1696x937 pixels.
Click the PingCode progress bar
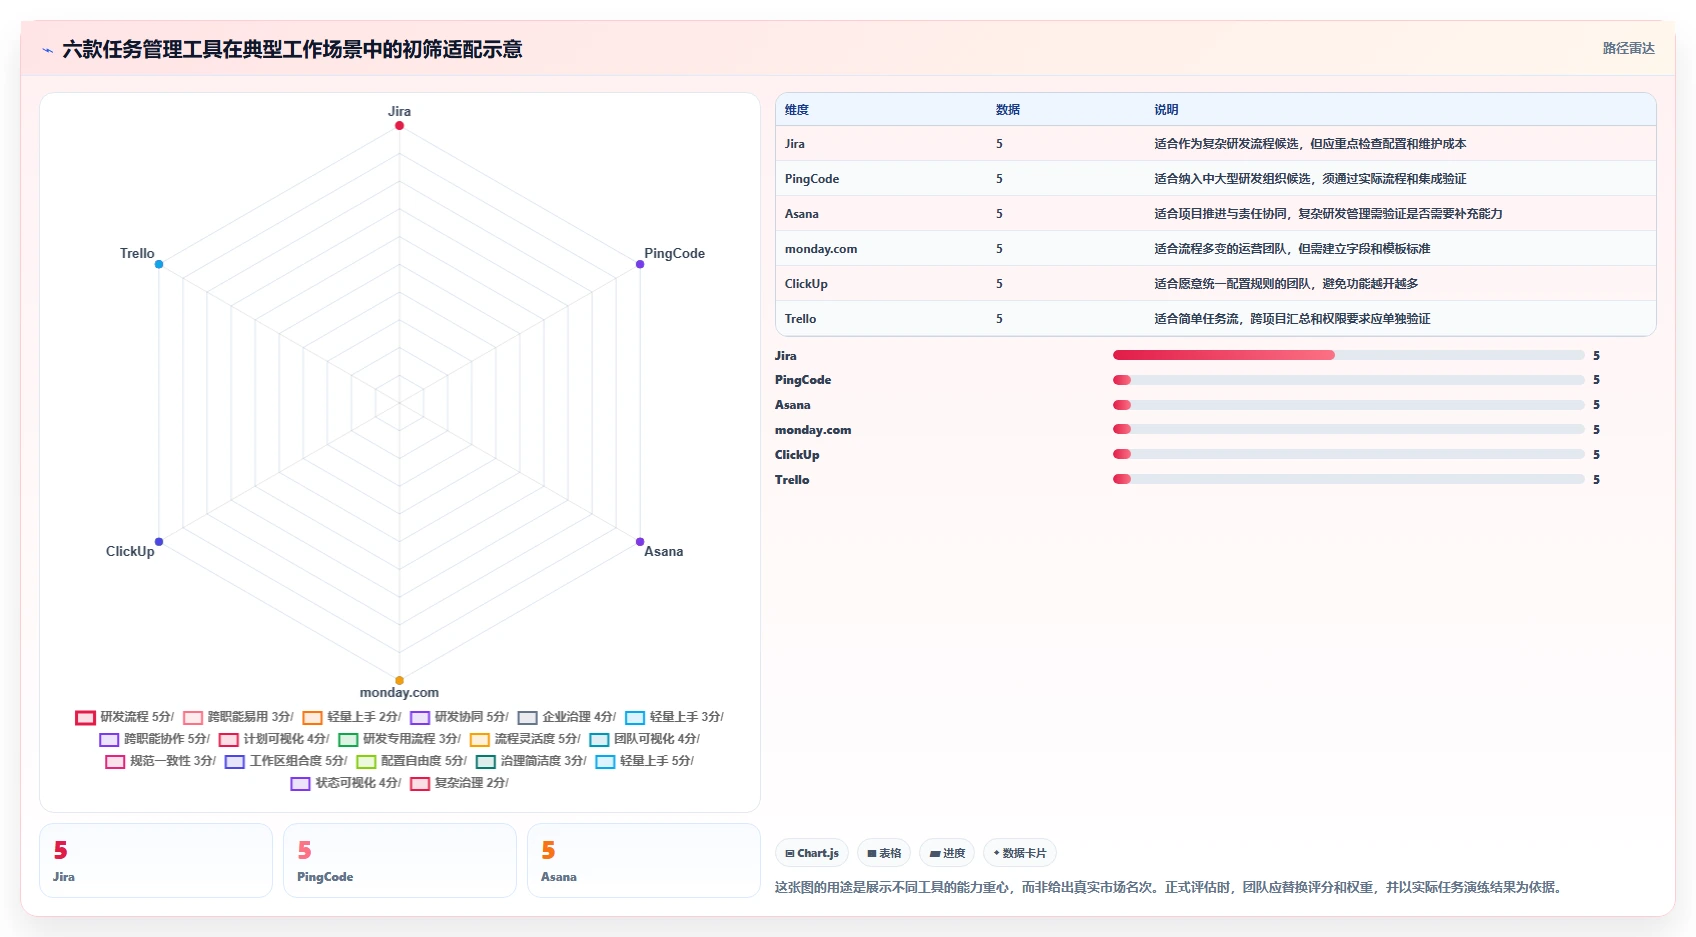pos(1348,380)
